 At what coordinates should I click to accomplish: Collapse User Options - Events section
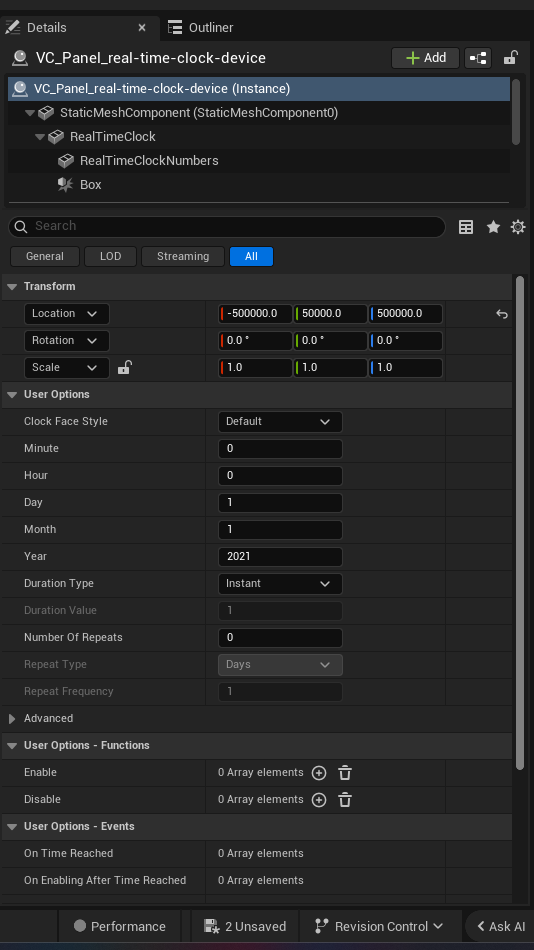(12, 827)
